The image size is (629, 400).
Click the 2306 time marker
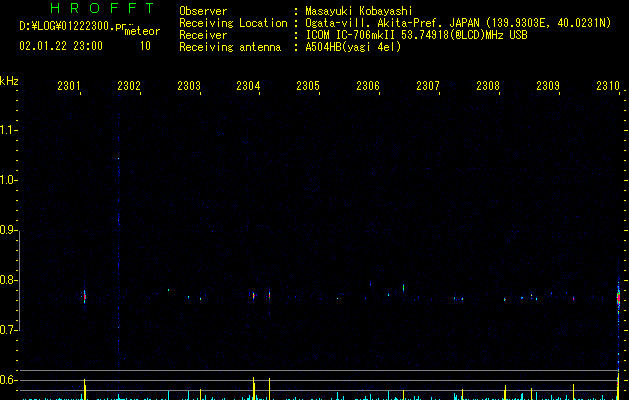pos(368,86)
